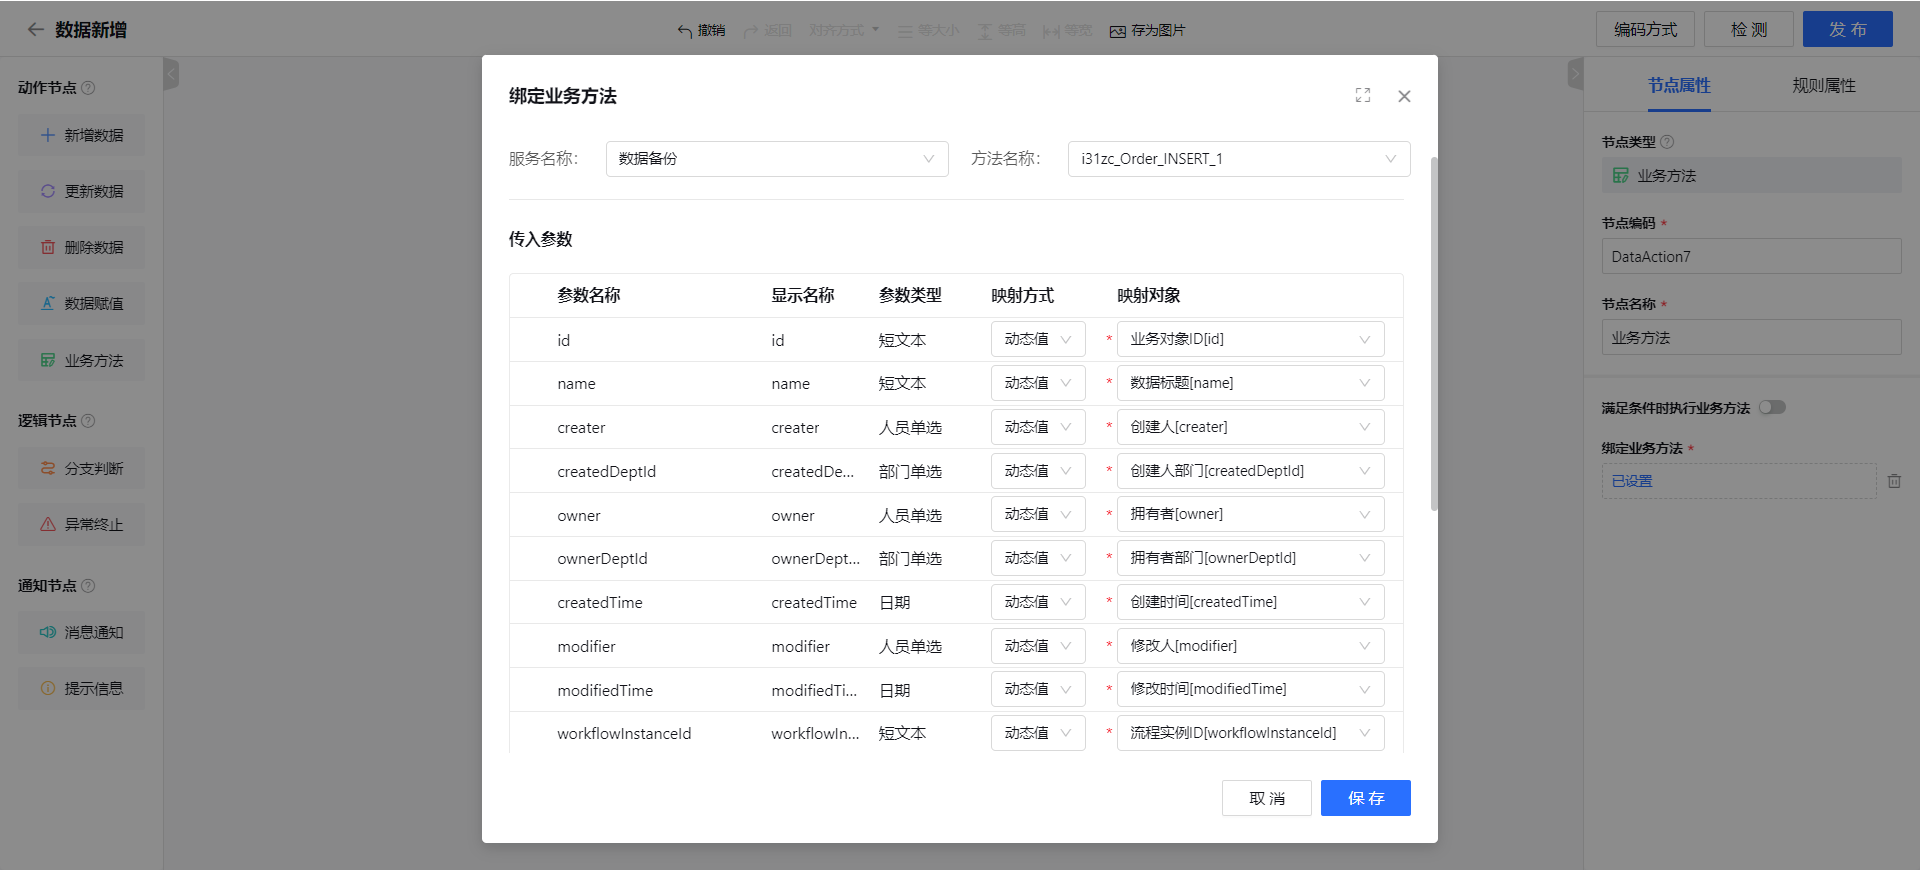The image size is (1920, 870).
Task: Click the 等大小 toolbar item
Action: pos(927,31)
